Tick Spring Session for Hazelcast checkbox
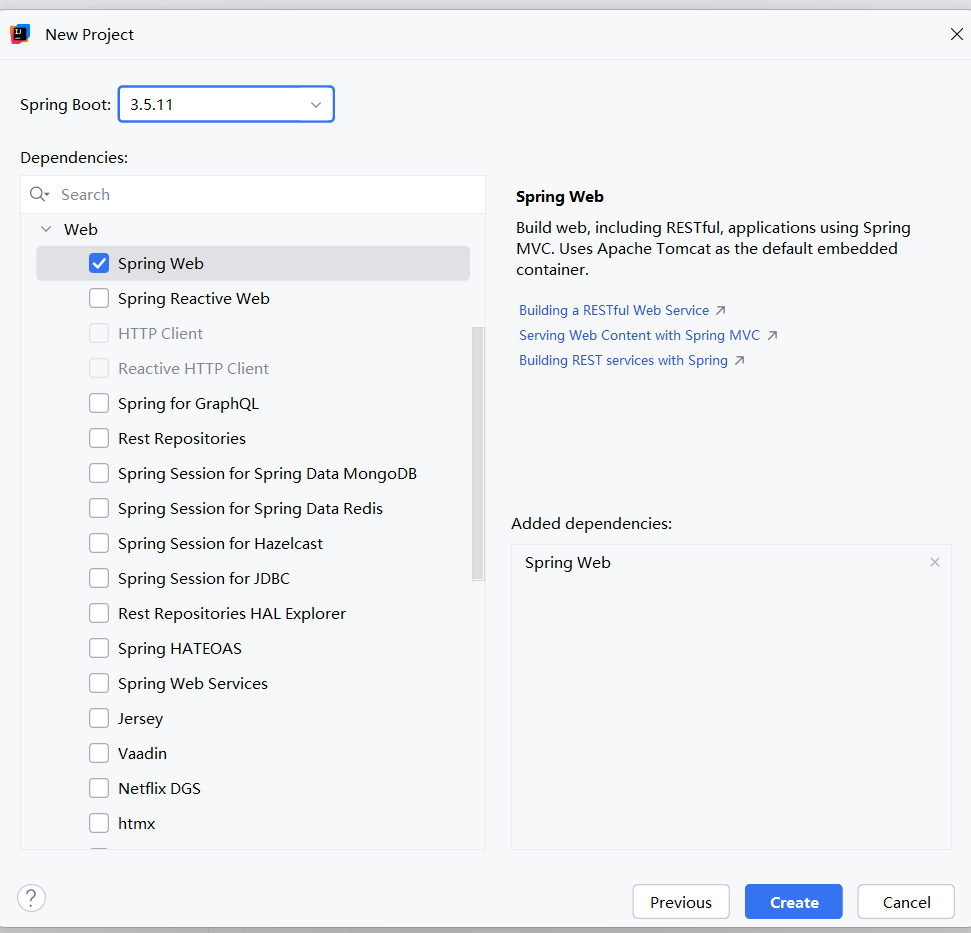971x933 pixels. coord(99,543)
